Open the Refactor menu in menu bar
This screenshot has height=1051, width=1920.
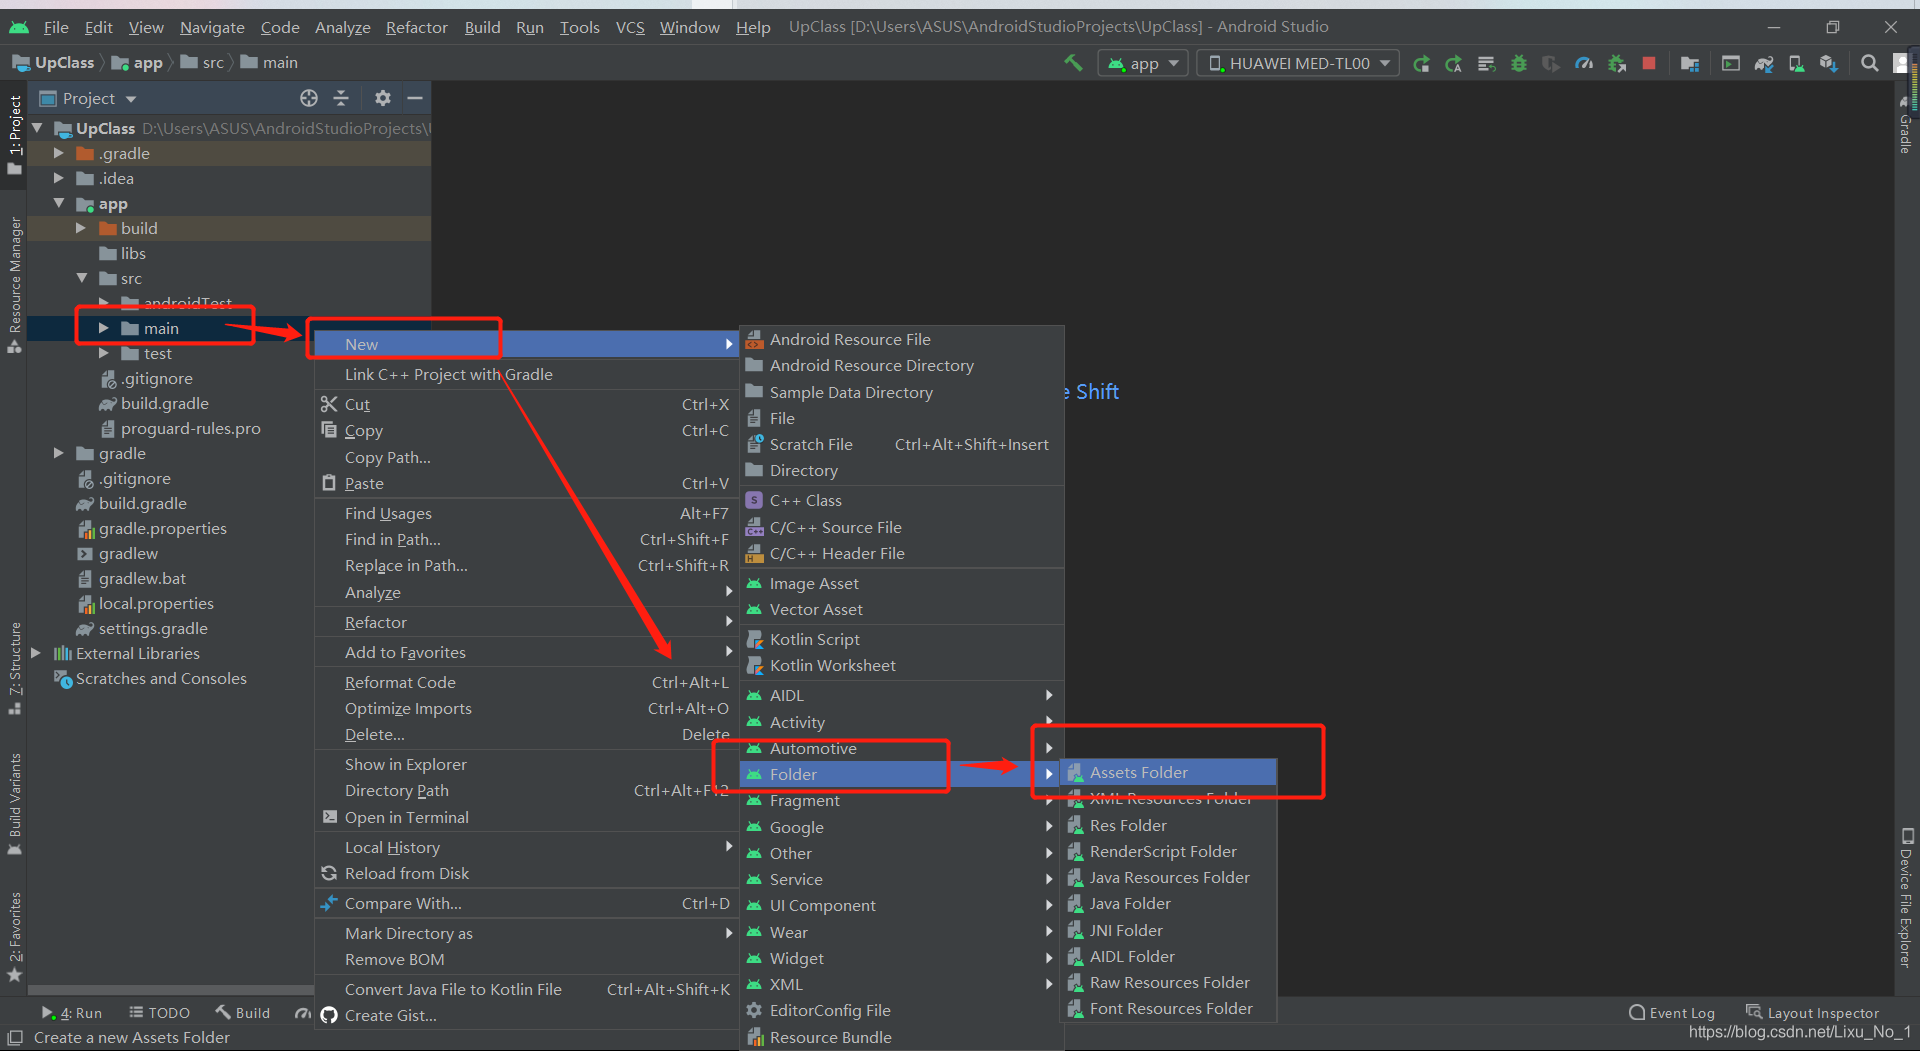[x=416, y=27]
